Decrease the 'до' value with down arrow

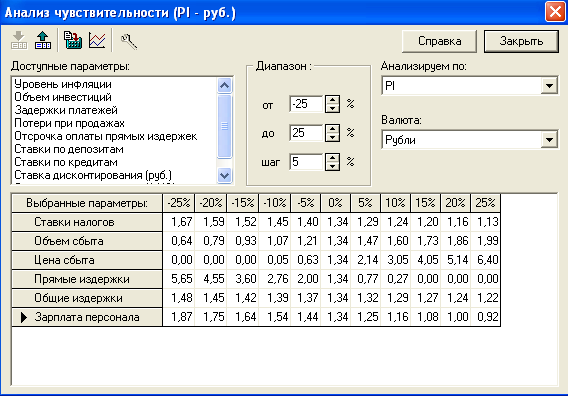click(332, 137)
